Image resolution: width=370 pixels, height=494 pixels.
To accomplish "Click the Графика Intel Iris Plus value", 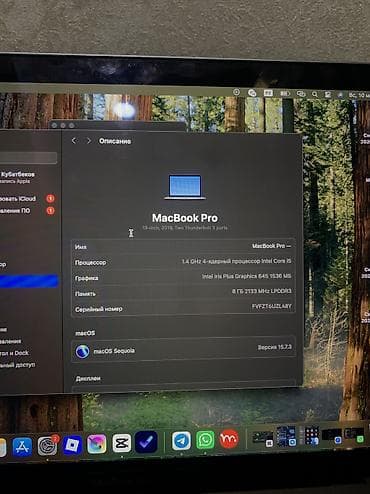I will pyautogui.click(x=246, y=276).
